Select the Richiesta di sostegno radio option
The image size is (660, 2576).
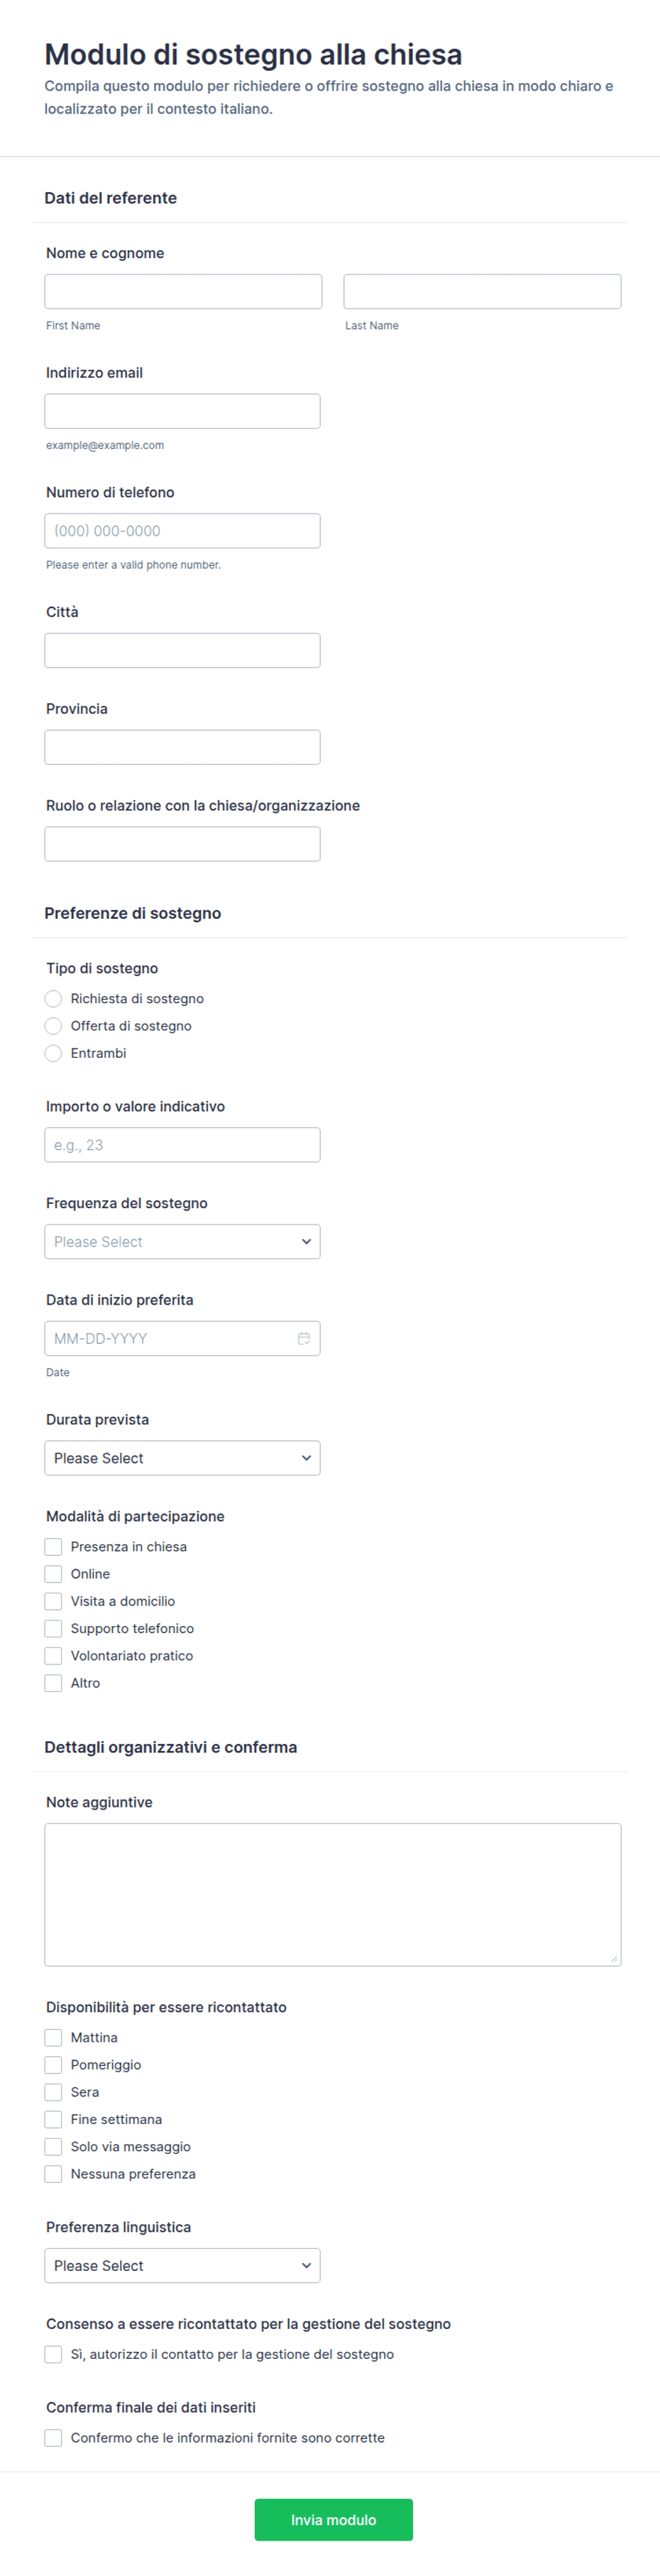pyautogui.click(x=53, y=998)
